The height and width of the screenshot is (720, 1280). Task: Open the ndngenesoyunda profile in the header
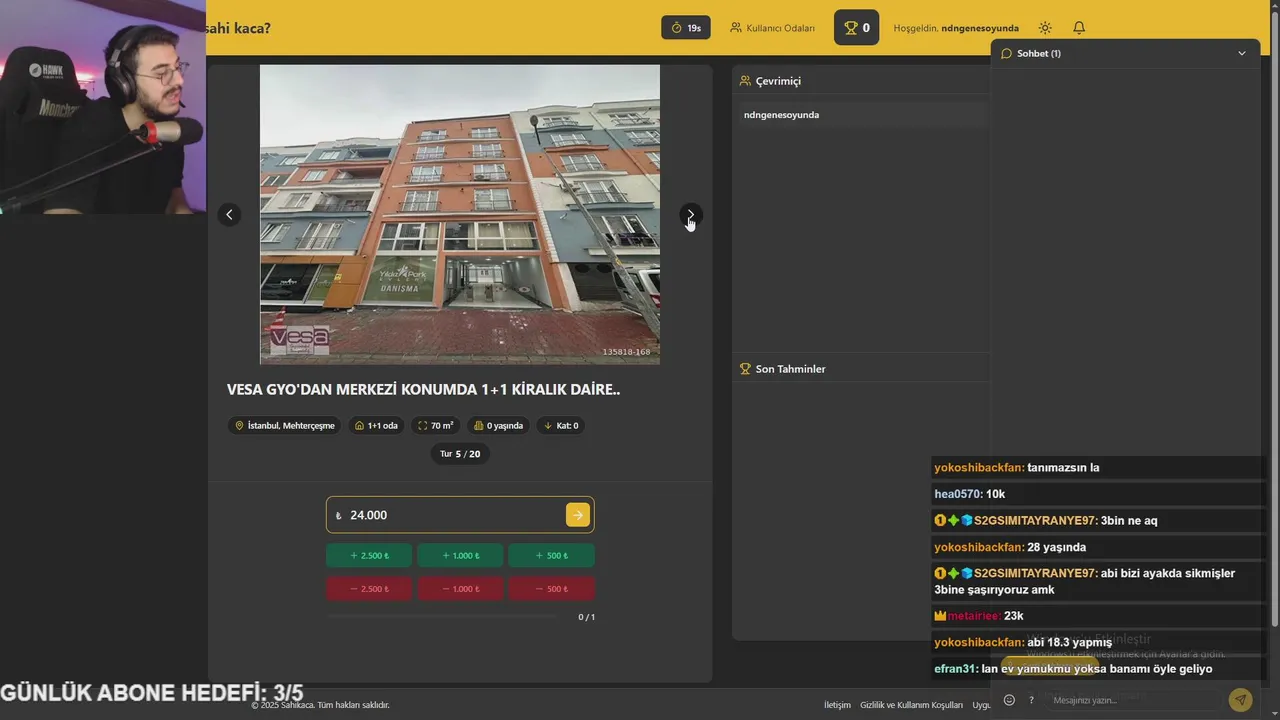tap(980, 28)
